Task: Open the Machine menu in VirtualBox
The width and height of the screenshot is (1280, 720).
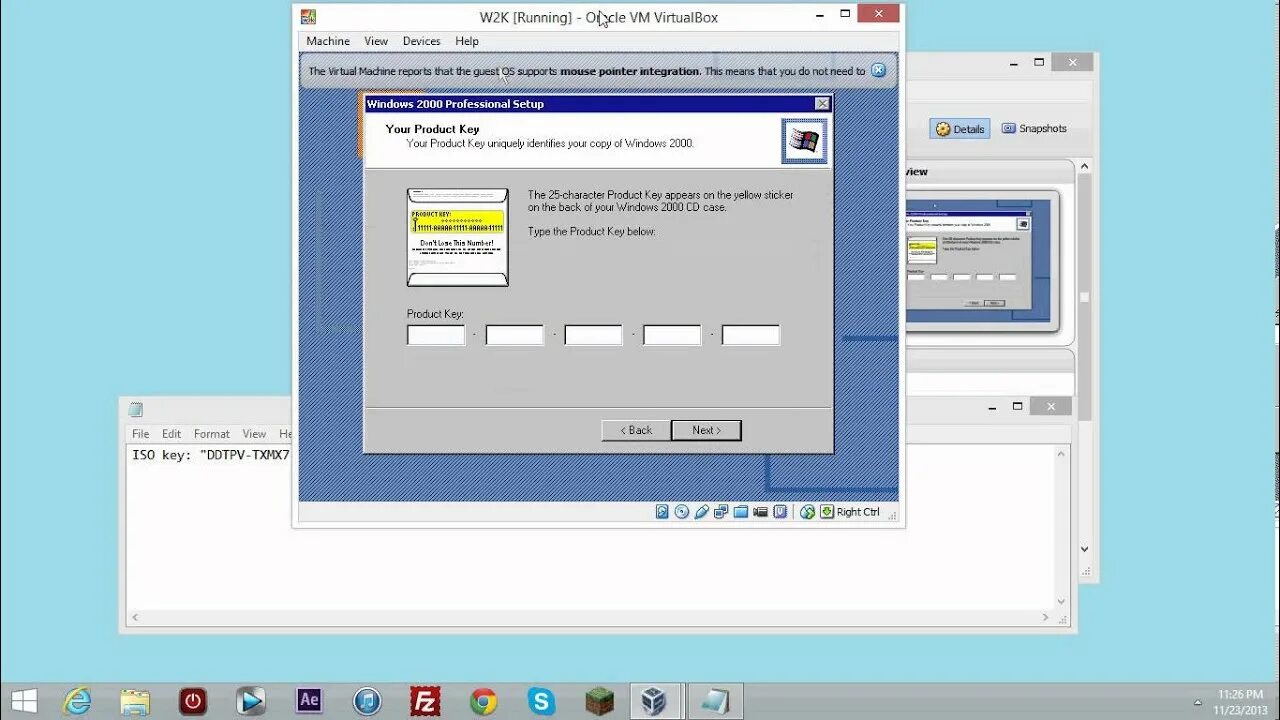Action: [328, 41]
